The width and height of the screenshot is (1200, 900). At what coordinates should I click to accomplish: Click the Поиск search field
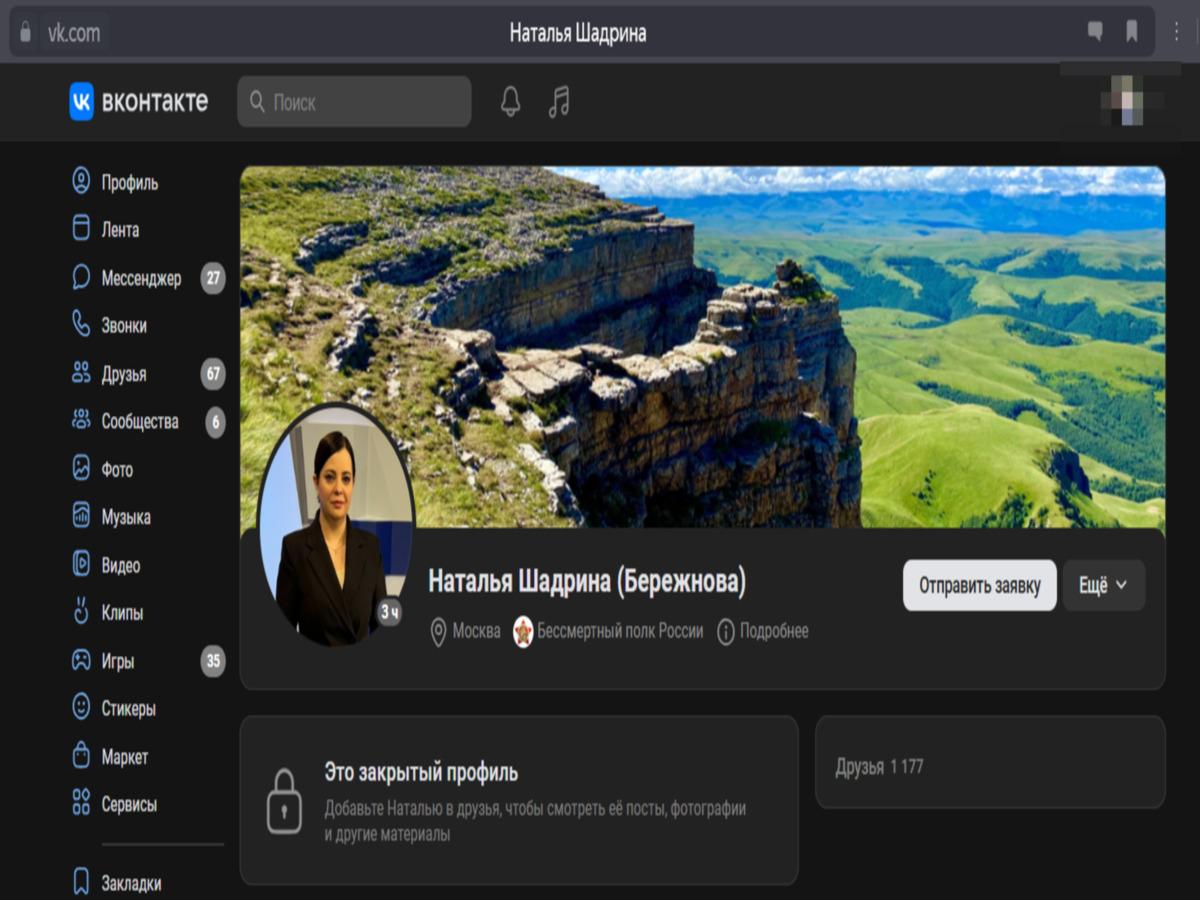pos(354,101)
